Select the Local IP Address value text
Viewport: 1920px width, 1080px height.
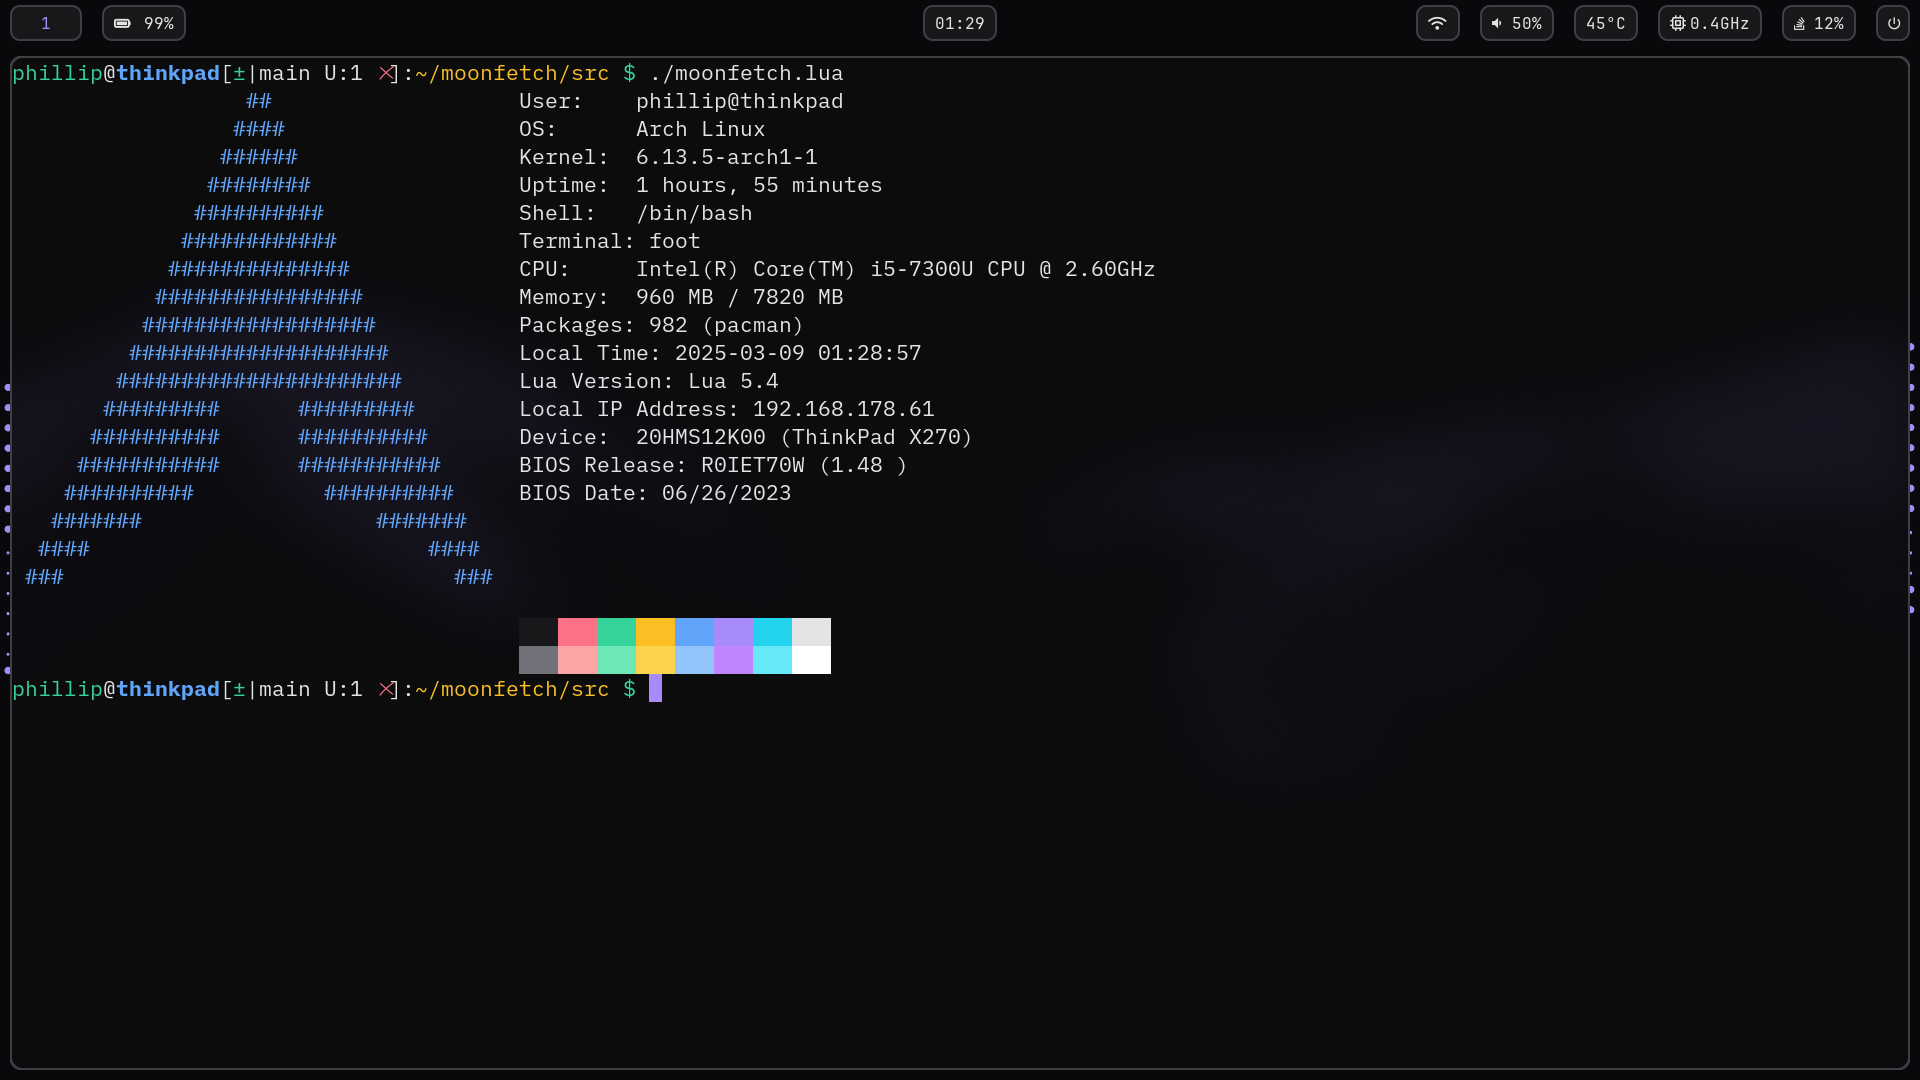pos(842,409)
